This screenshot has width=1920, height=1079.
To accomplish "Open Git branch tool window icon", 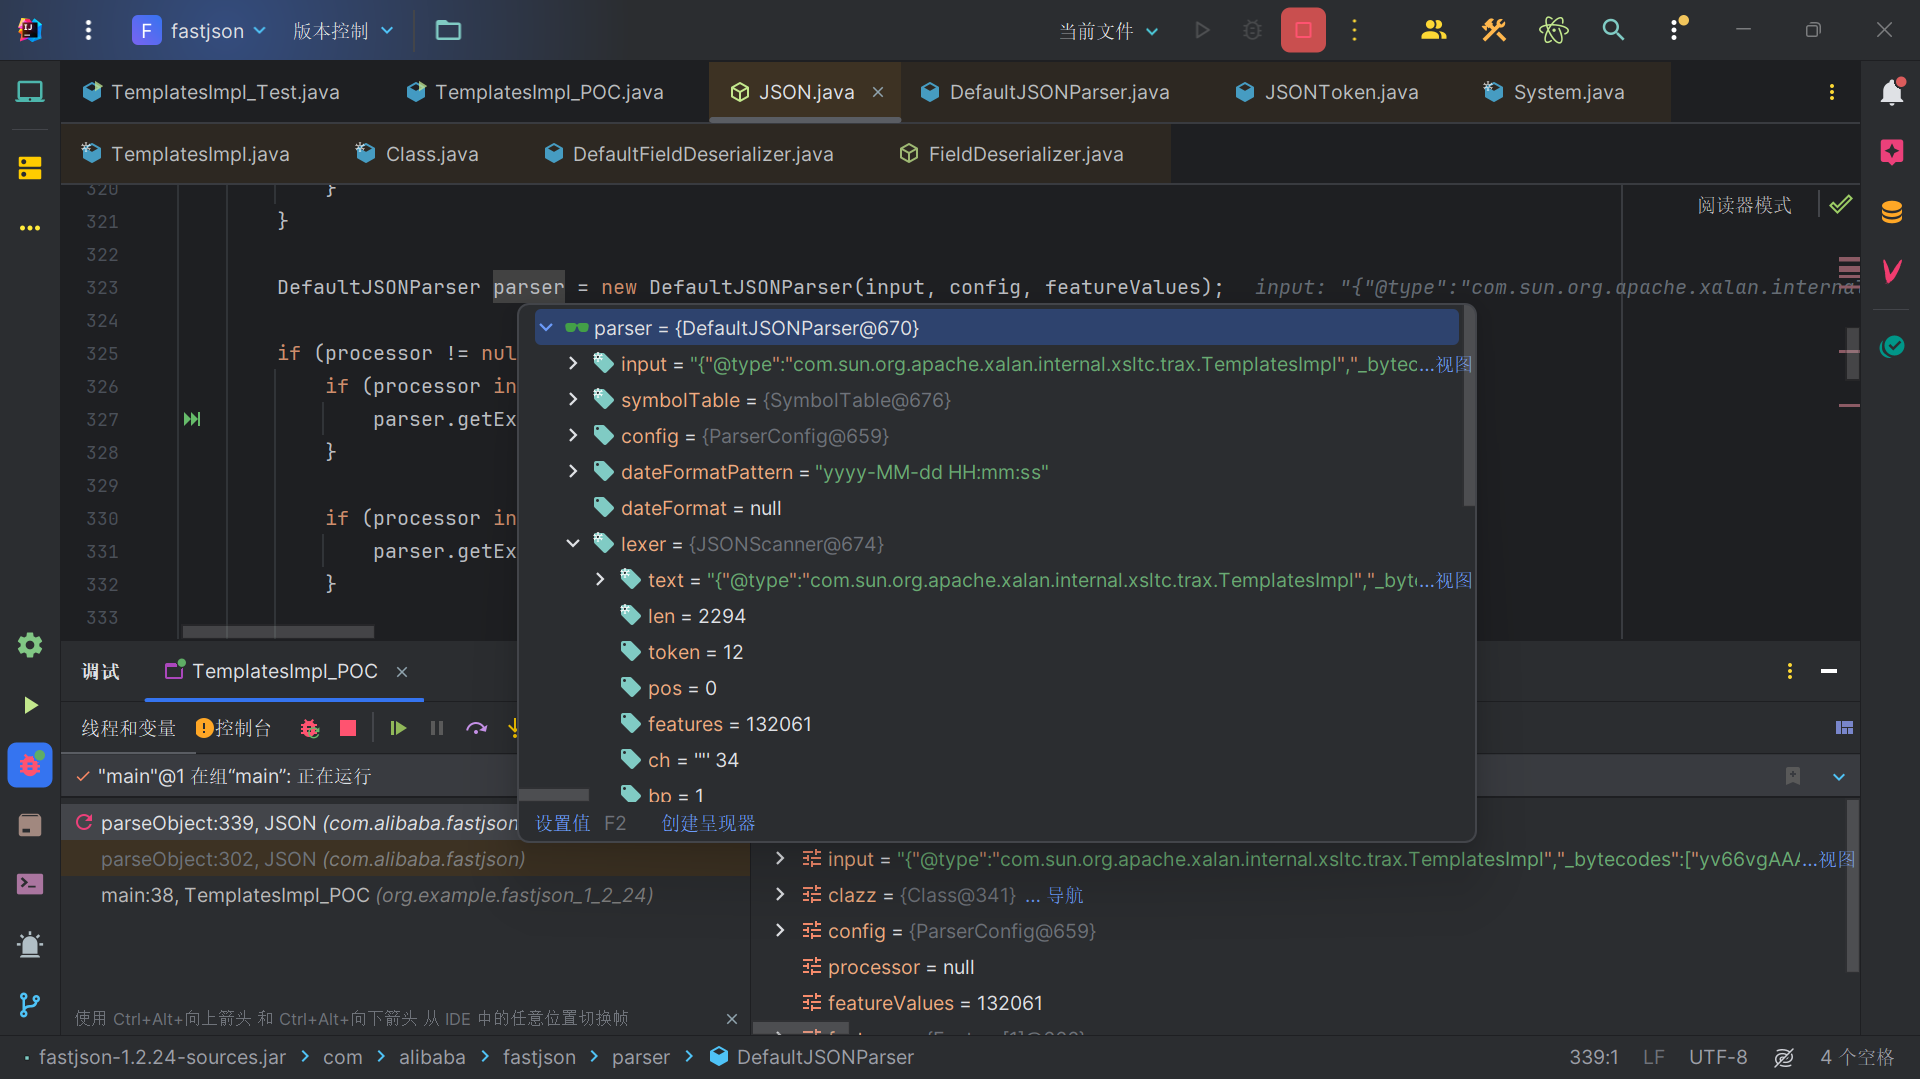I will 30,1004.
